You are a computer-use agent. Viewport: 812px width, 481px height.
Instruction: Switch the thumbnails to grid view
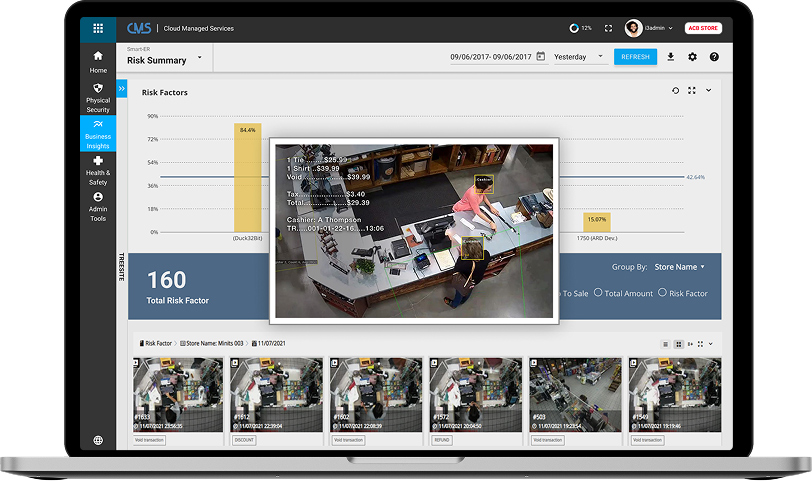(x=678, y=343)
